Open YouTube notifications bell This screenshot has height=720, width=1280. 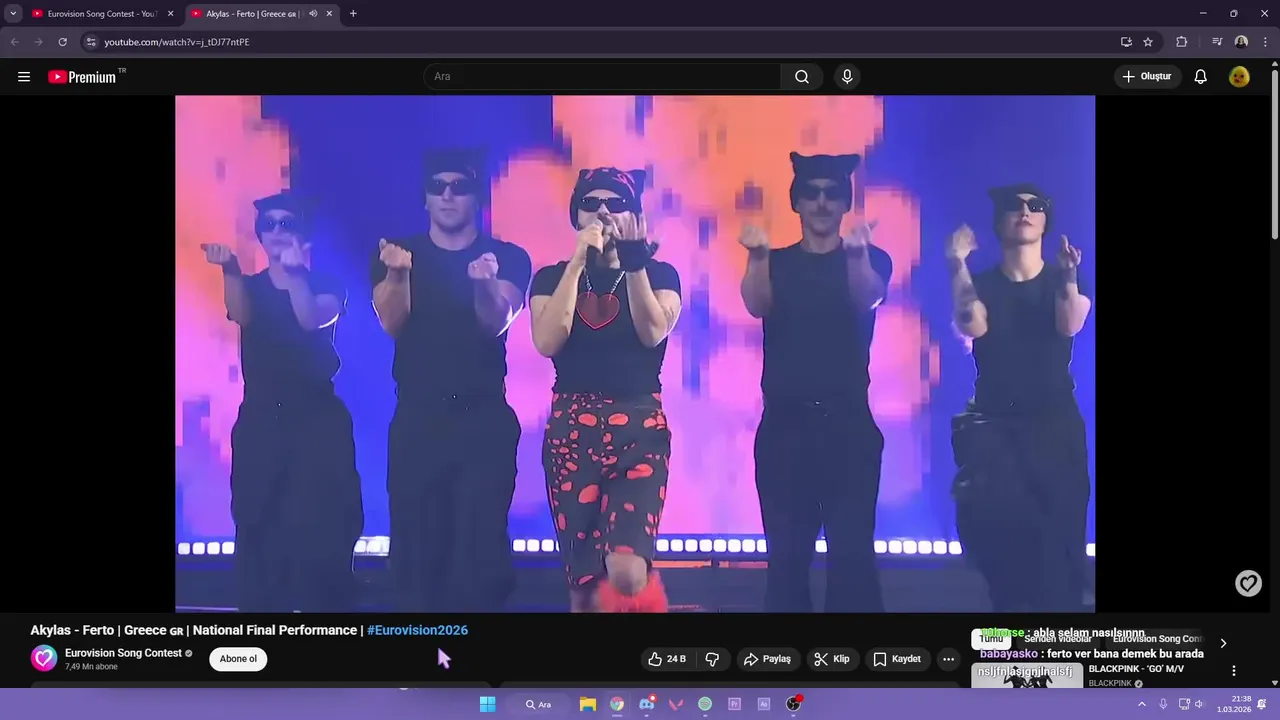pyautogui.click(x=1201, y=77)
